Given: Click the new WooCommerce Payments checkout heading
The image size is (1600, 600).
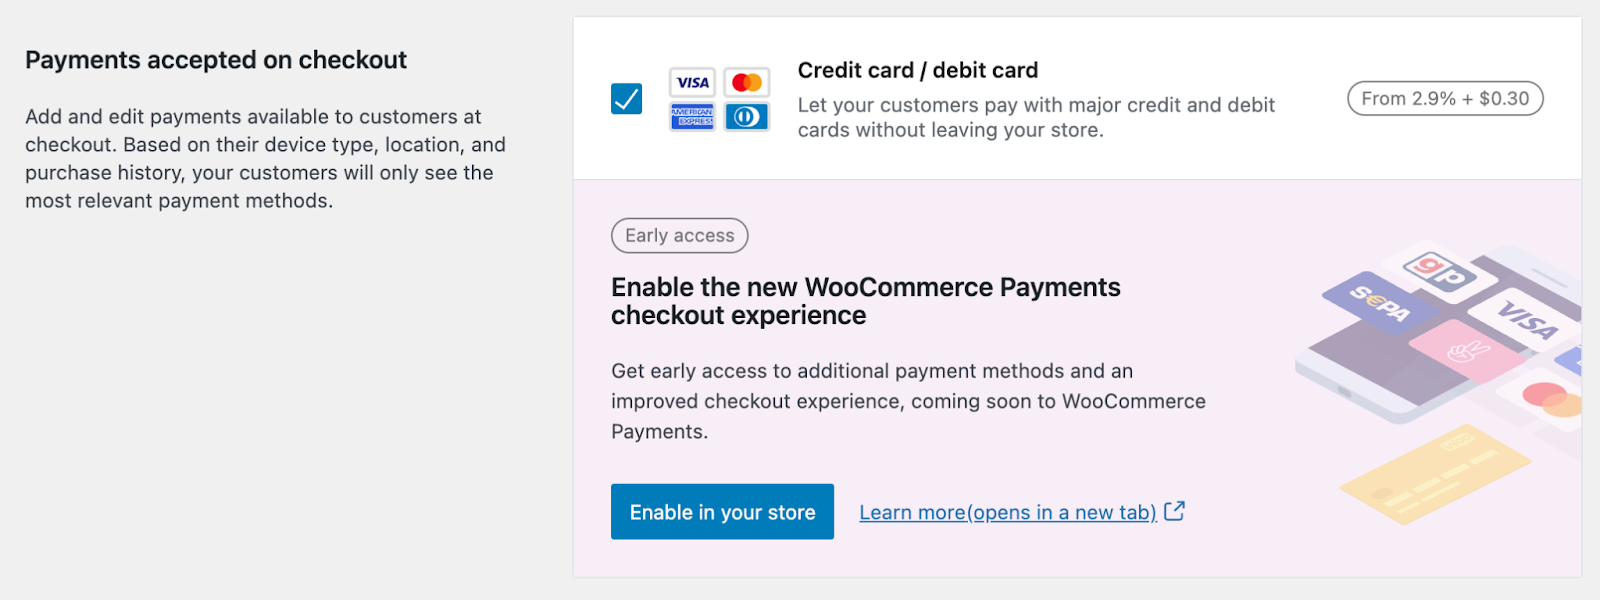Looking at the screenshot, I should [x=866, y=301].
